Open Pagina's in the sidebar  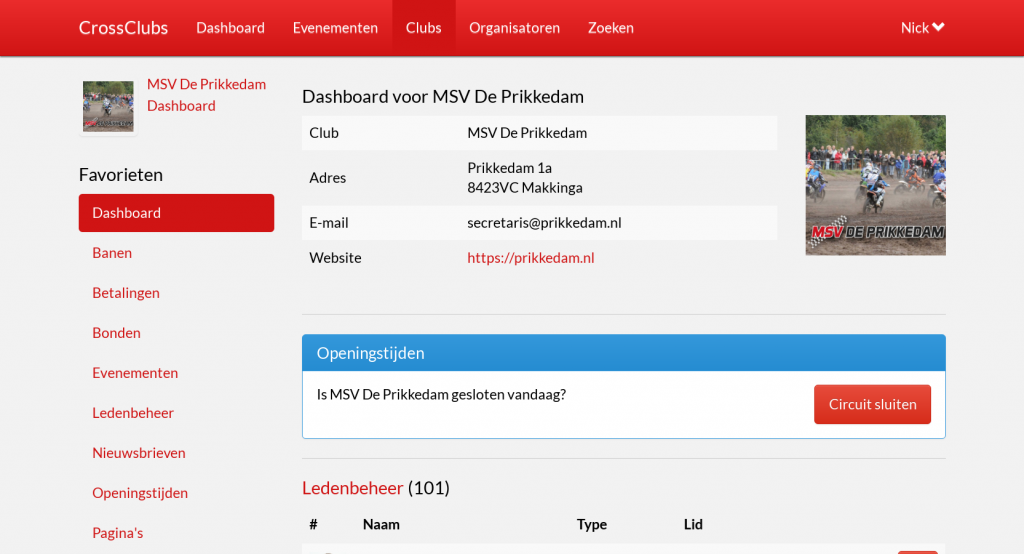click(118, 533)
